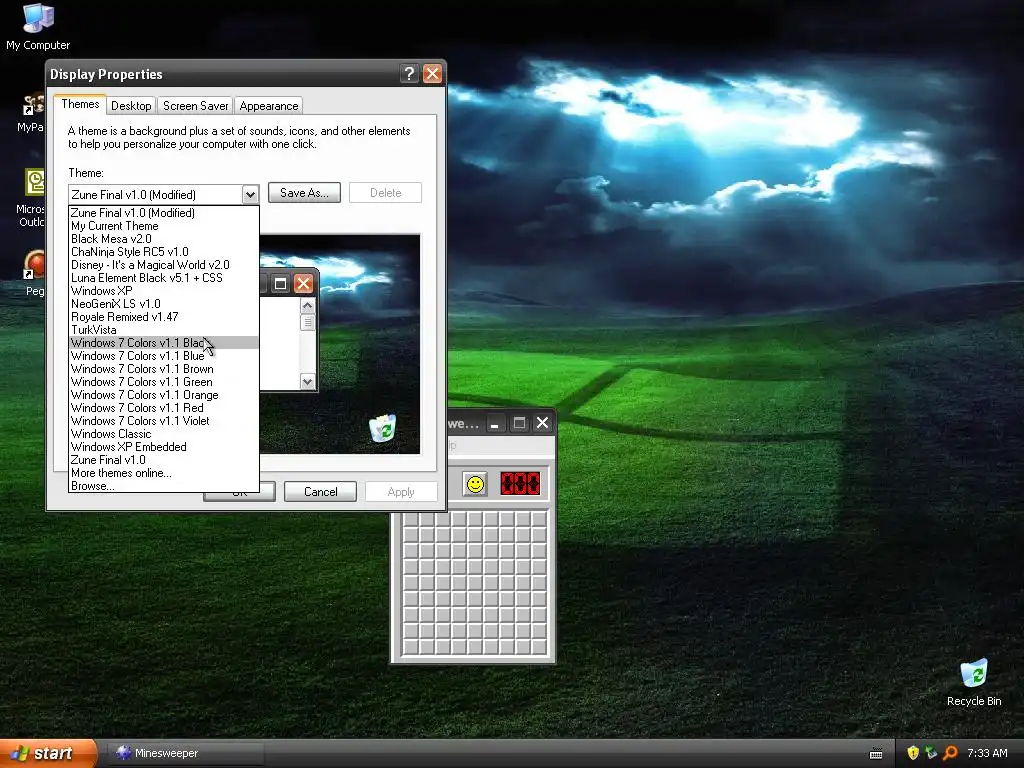Click the Minesweeper smiley face button
1024x768 pixels.
click(x=475, y=484)
